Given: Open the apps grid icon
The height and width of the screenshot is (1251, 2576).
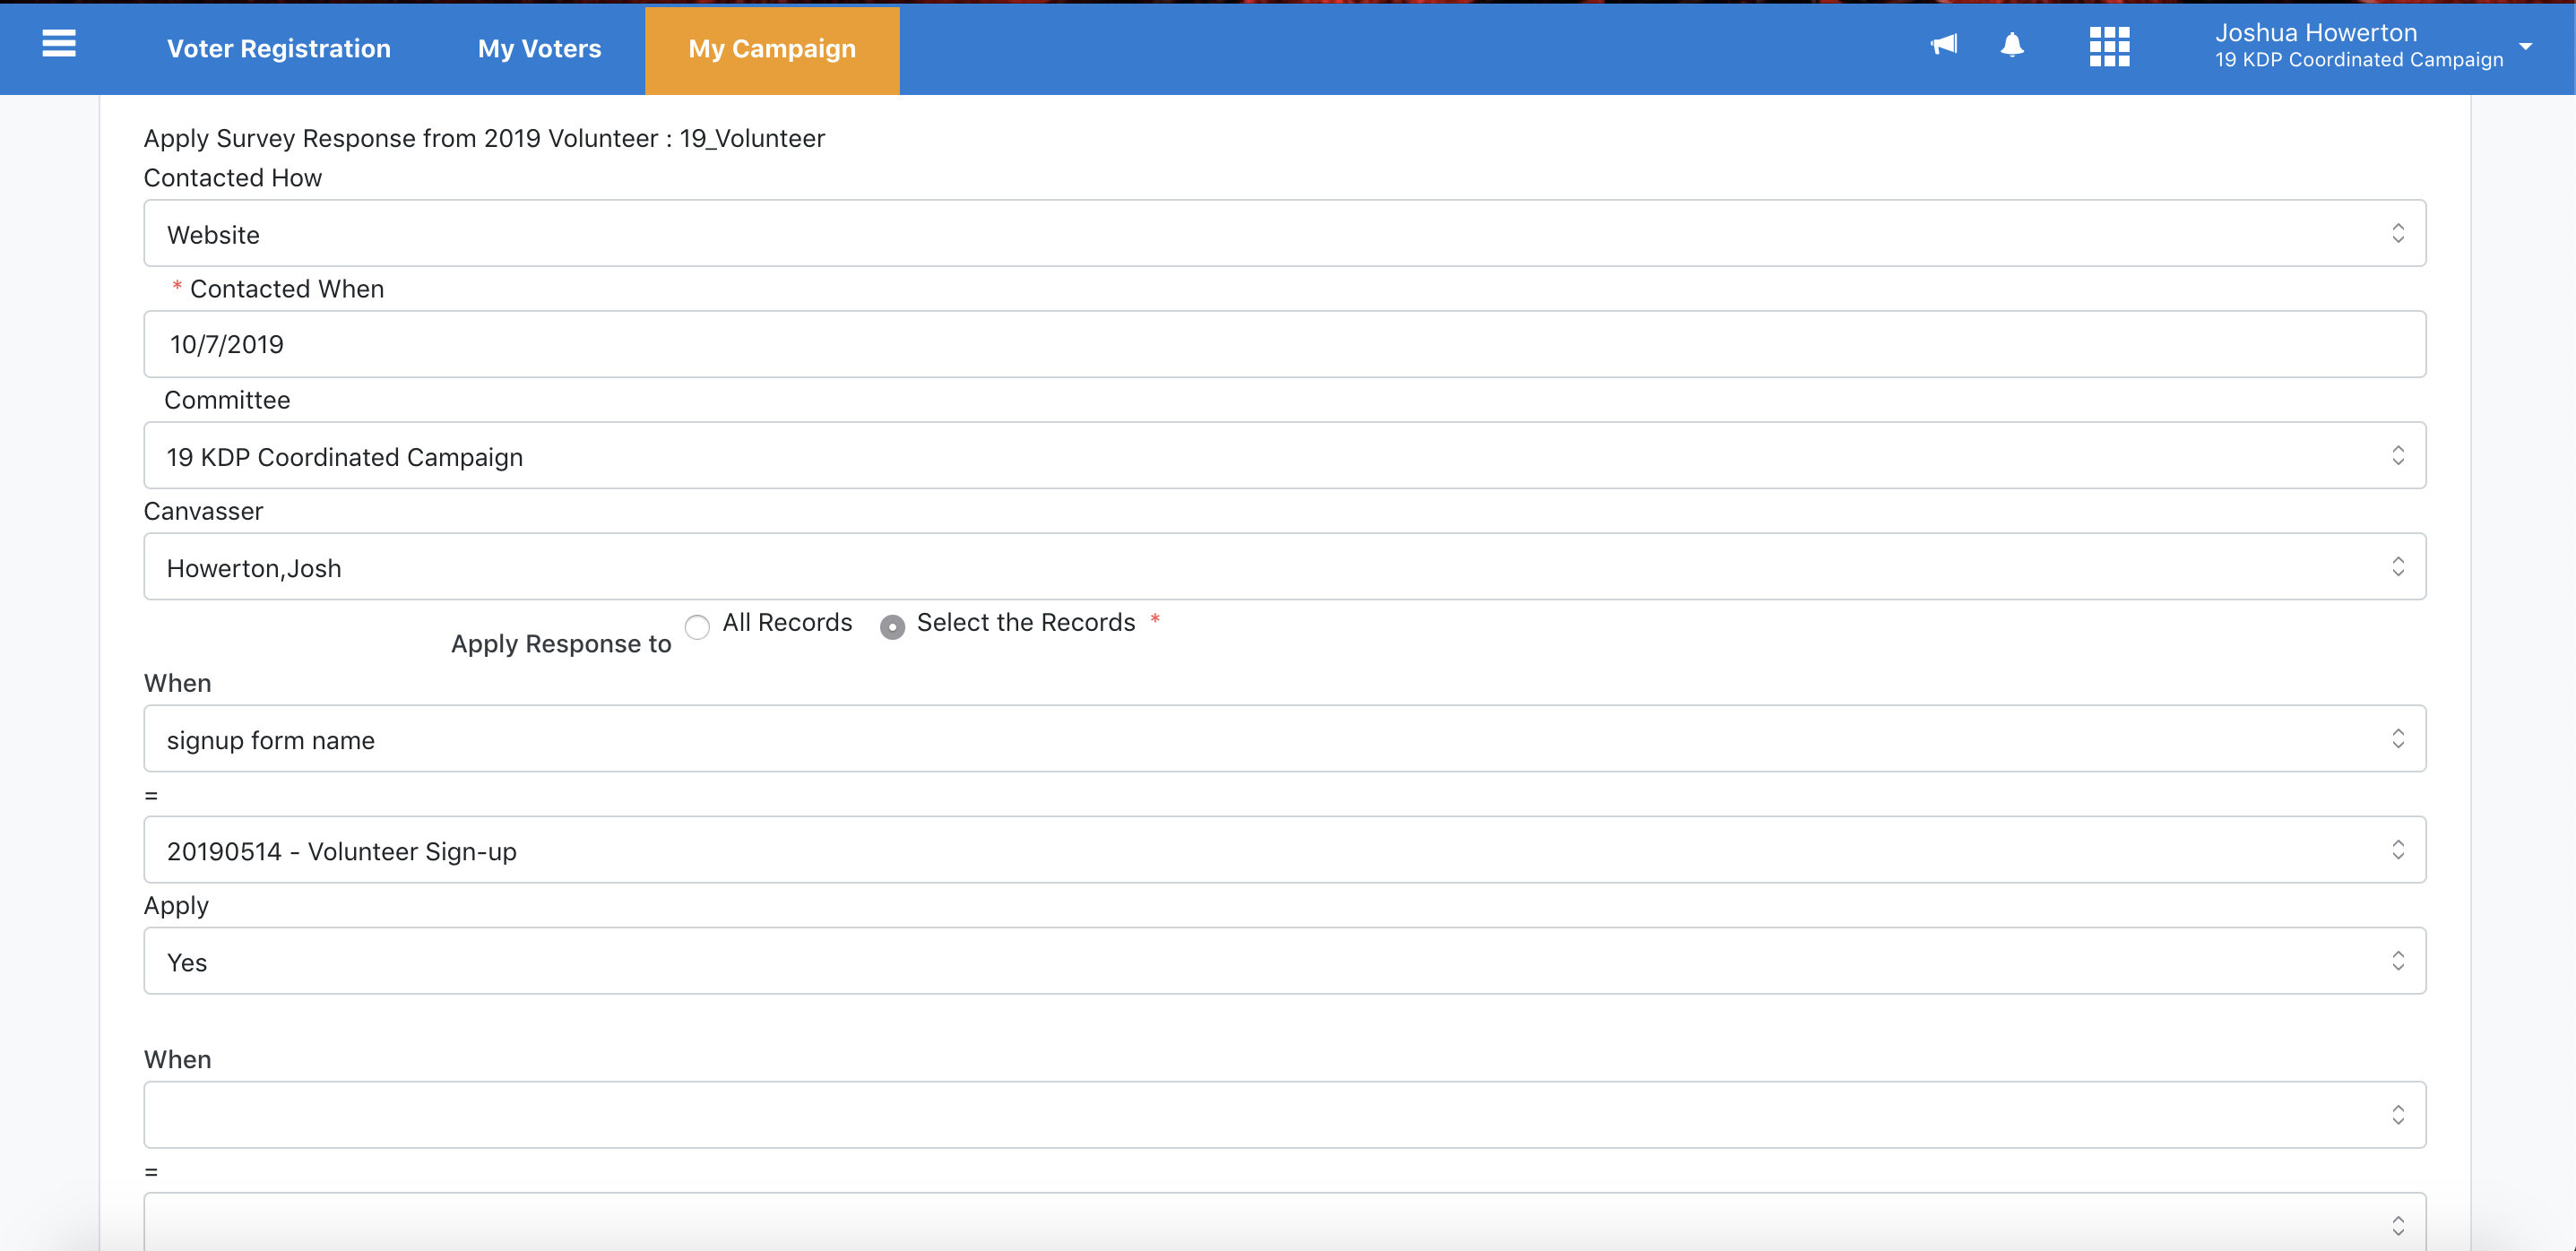Looking at the screenshot, I should [x=2109, y=46].
